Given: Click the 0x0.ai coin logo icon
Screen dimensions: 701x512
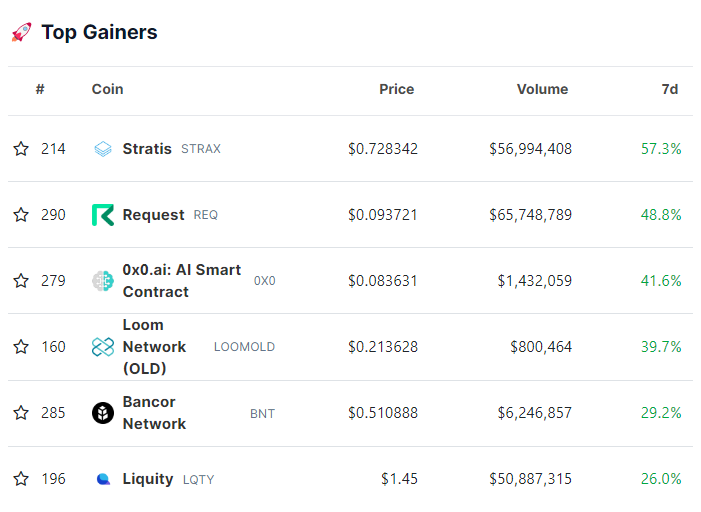Looking at the screenshot, I should 103,281.
